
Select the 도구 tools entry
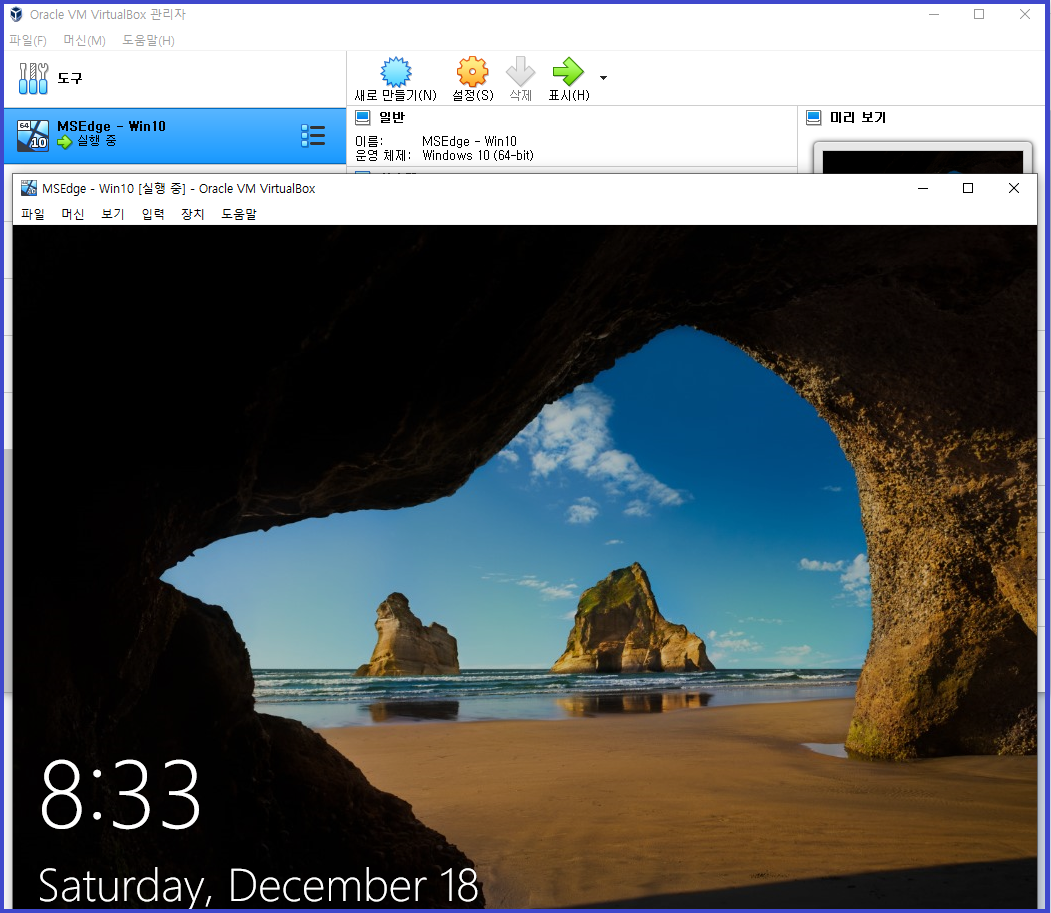tap(174, 78)
